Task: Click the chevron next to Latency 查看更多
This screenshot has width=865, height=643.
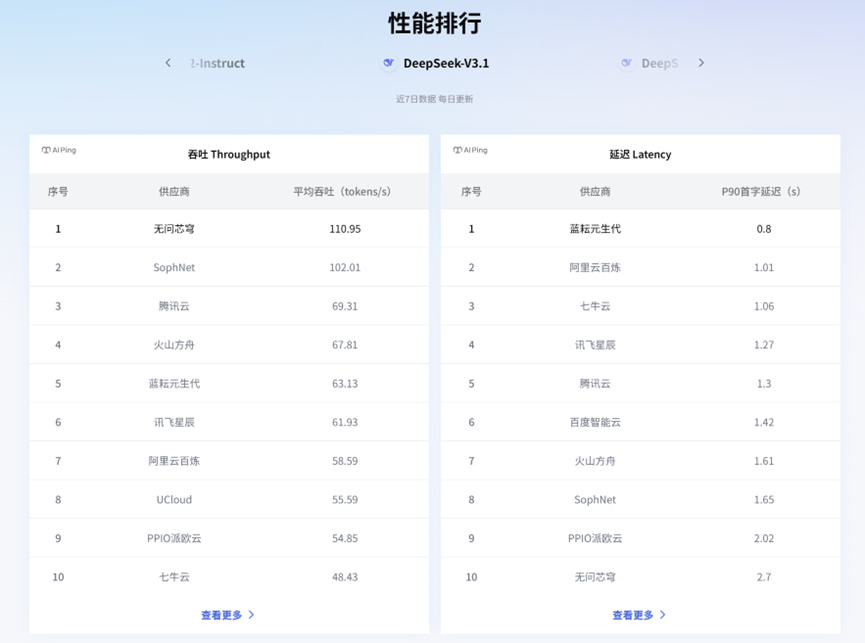Action: coord(663,614)
